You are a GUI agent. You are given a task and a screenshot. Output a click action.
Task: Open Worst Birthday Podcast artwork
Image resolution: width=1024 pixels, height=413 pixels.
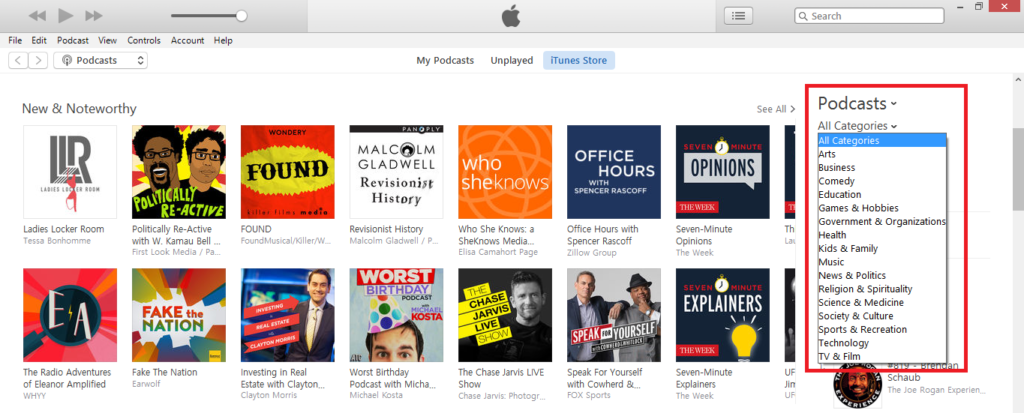(x=396, y=315)
